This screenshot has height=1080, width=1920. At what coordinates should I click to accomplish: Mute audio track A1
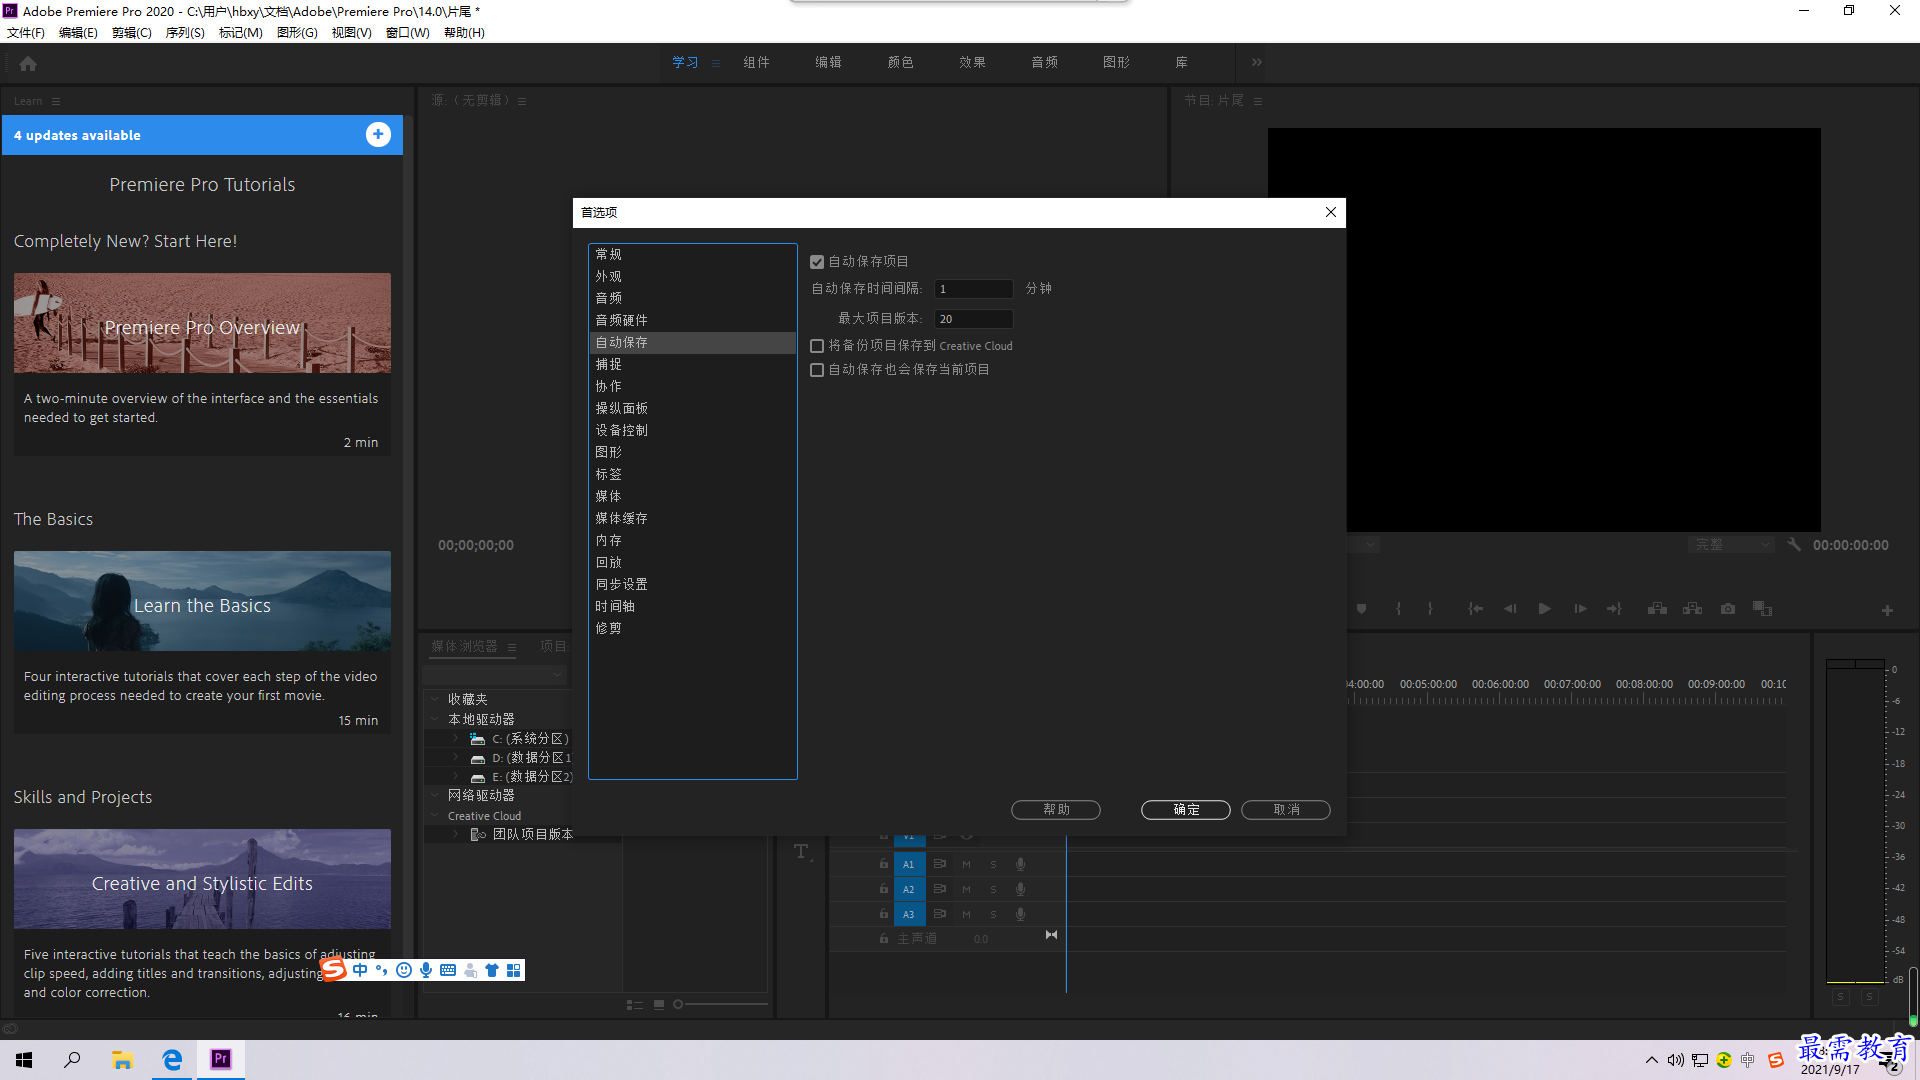click(966, 864)
